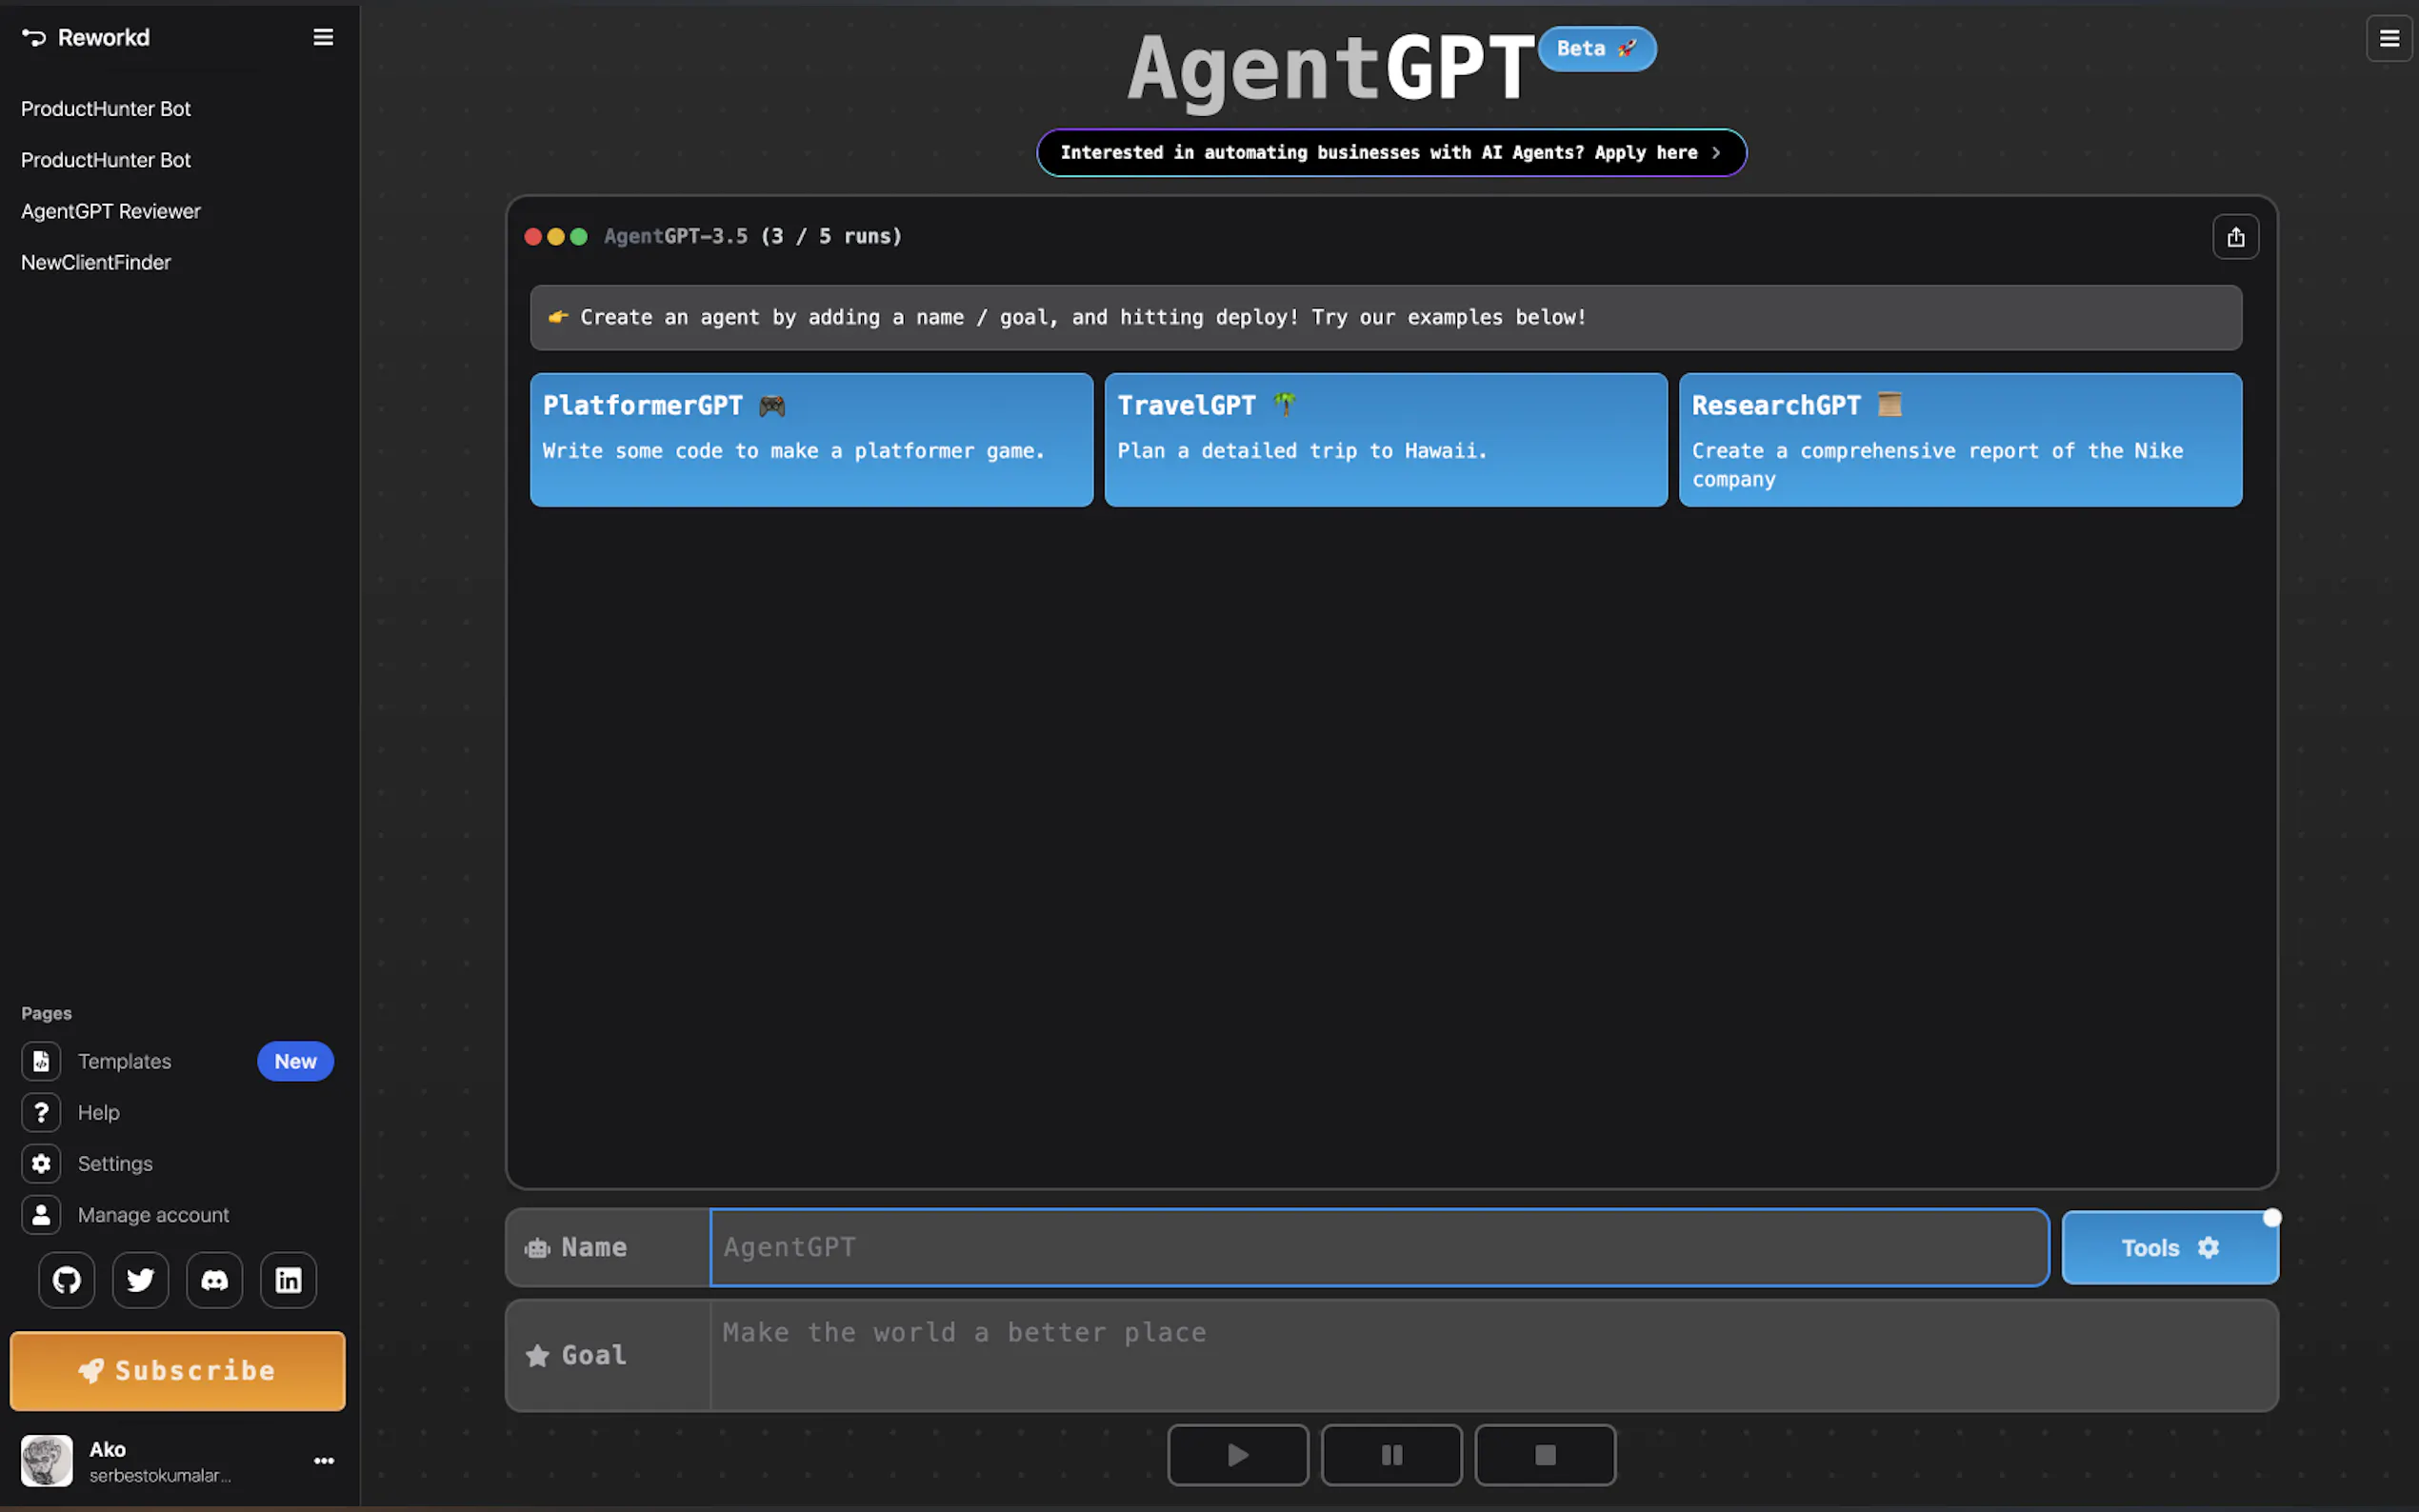
Task: Run the TravelGPT Hawaii trip example
Action: [1384, 440]
